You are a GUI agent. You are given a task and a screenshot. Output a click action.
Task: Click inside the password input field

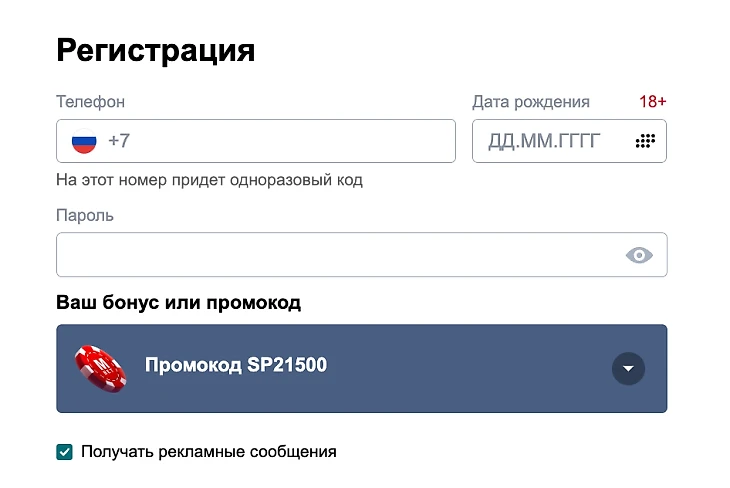tap(330, 255)
